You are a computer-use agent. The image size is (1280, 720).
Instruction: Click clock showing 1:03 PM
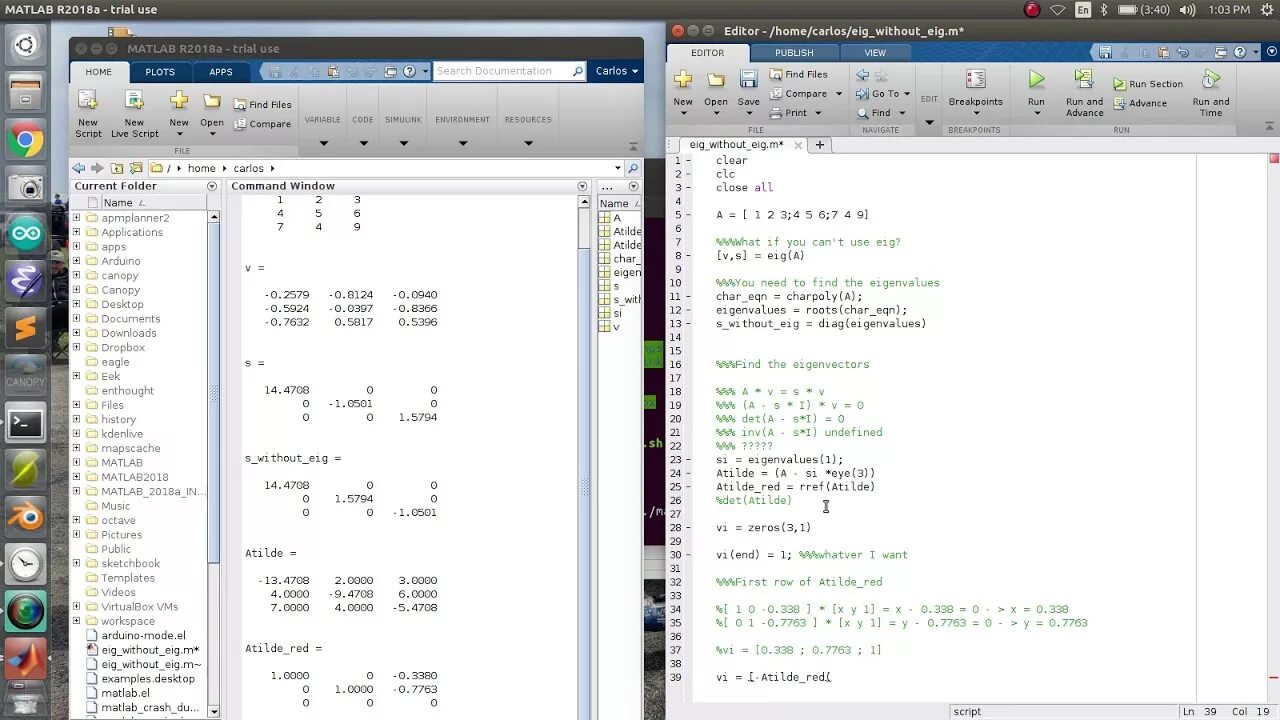[x=1229, y=10]
